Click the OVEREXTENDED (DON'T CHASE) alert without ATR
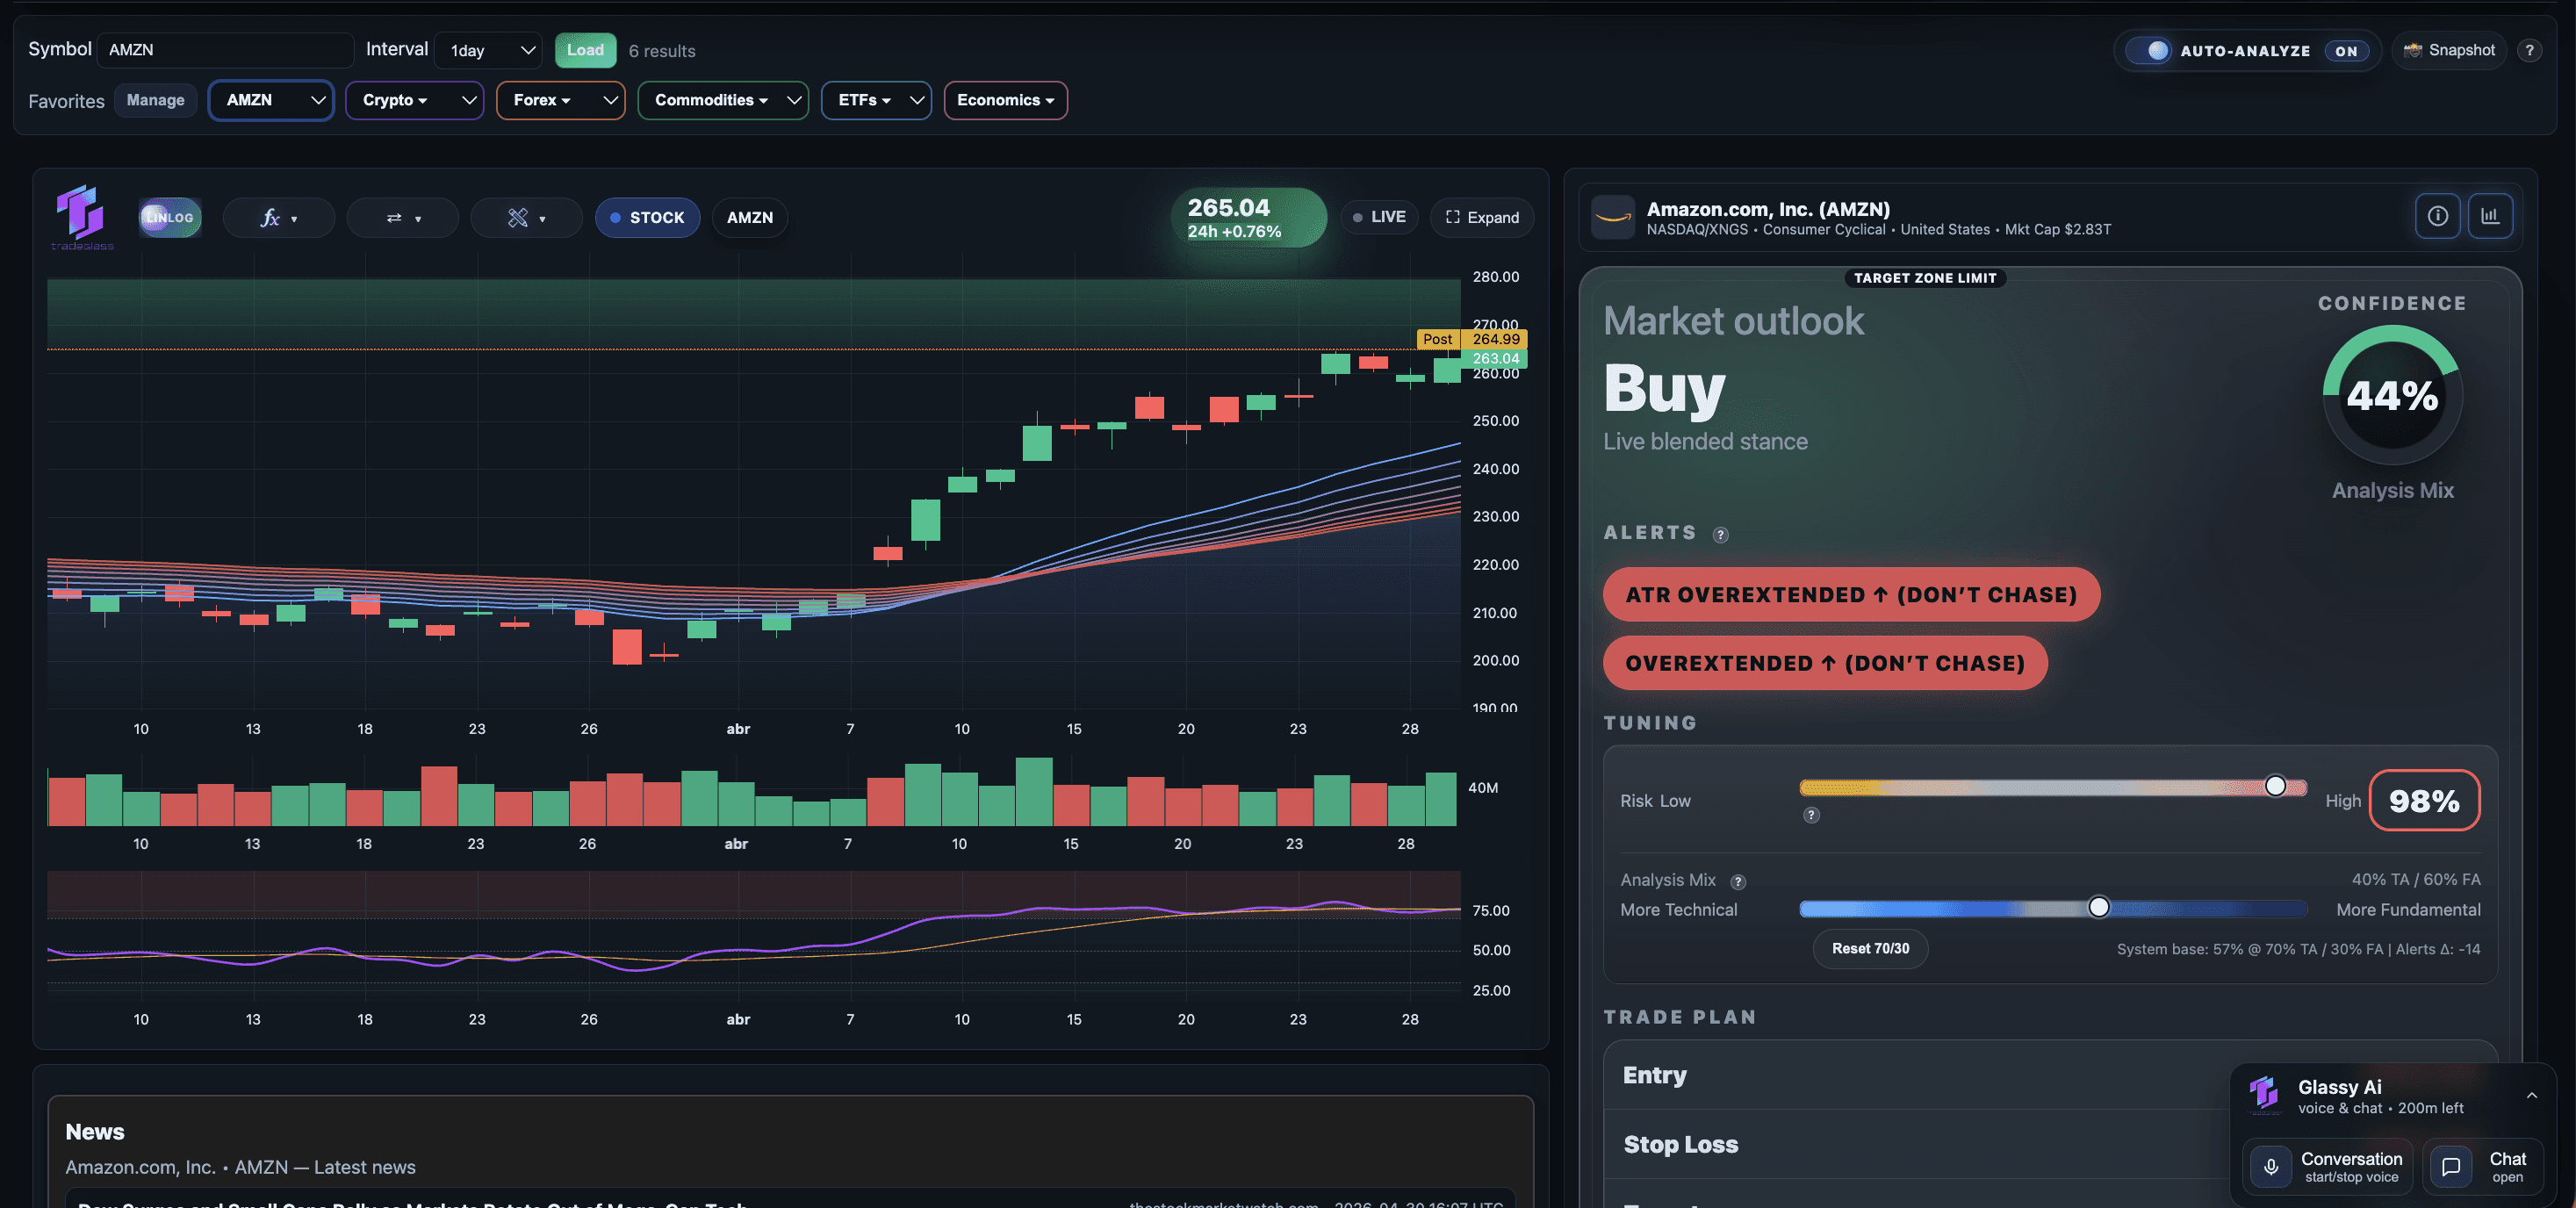 (x=1825, y=663)
